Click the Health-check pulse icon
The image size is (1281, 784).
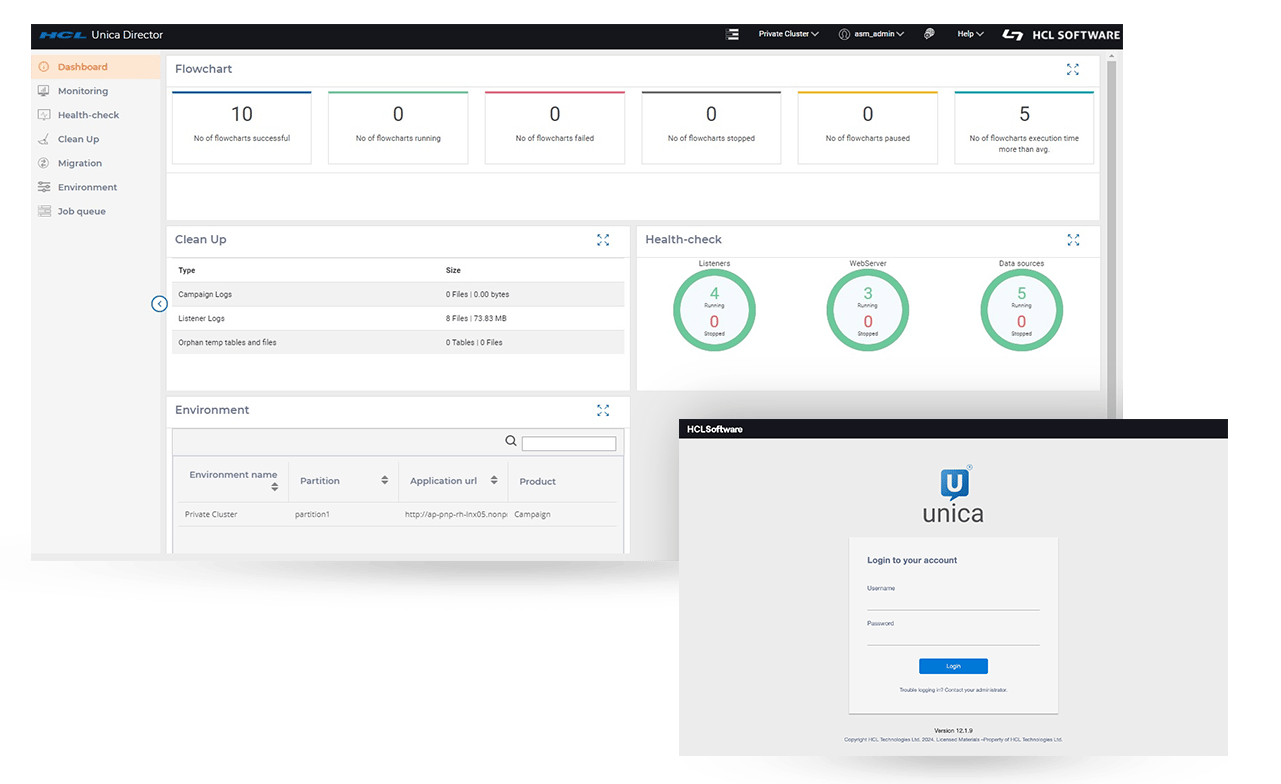43,115
